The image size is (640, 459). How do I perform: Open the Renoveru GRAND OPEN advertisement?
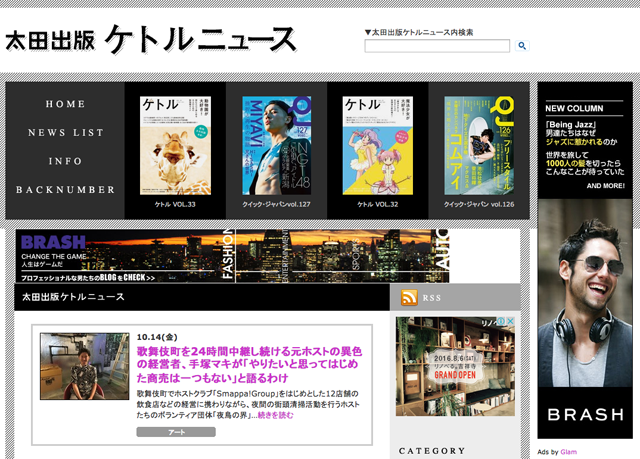(x=455, y=366)
